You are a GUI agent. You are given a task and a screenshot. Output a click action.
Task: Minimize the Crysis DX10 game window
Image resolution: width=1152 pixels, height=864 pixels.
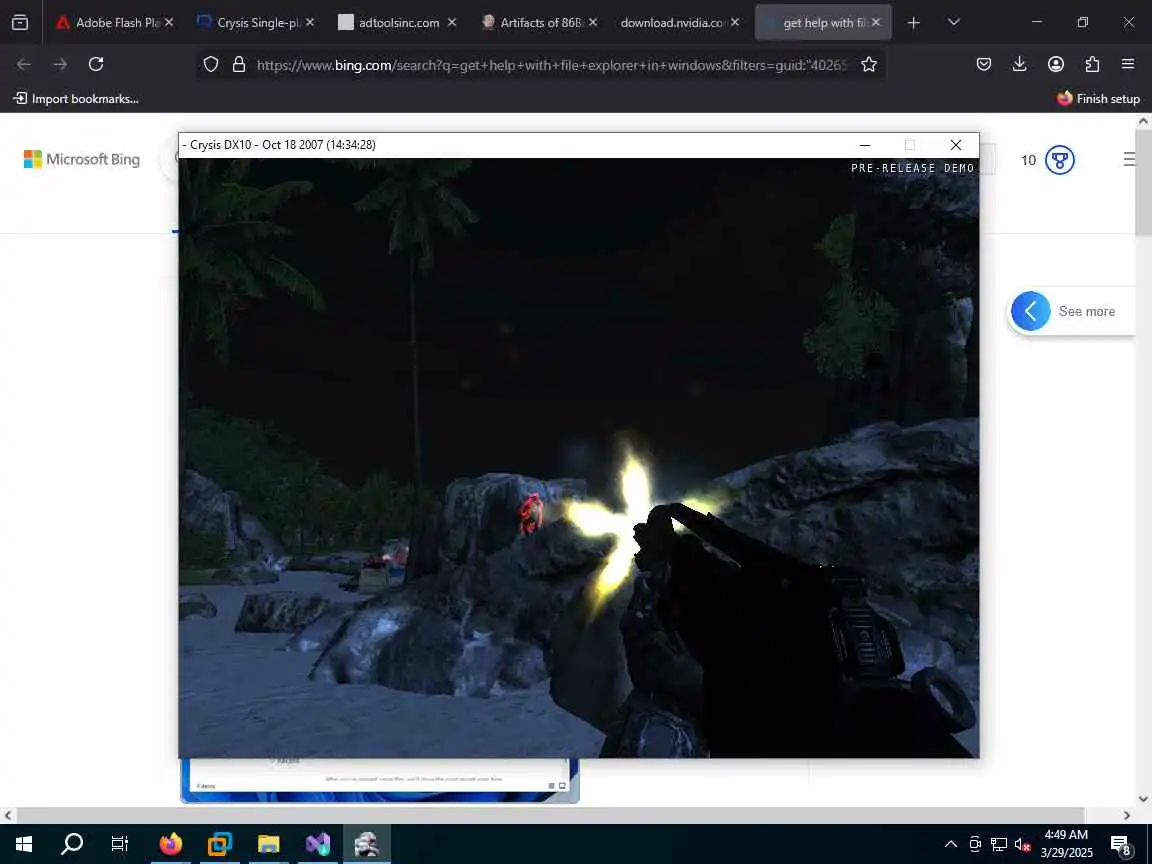(865, 145)
